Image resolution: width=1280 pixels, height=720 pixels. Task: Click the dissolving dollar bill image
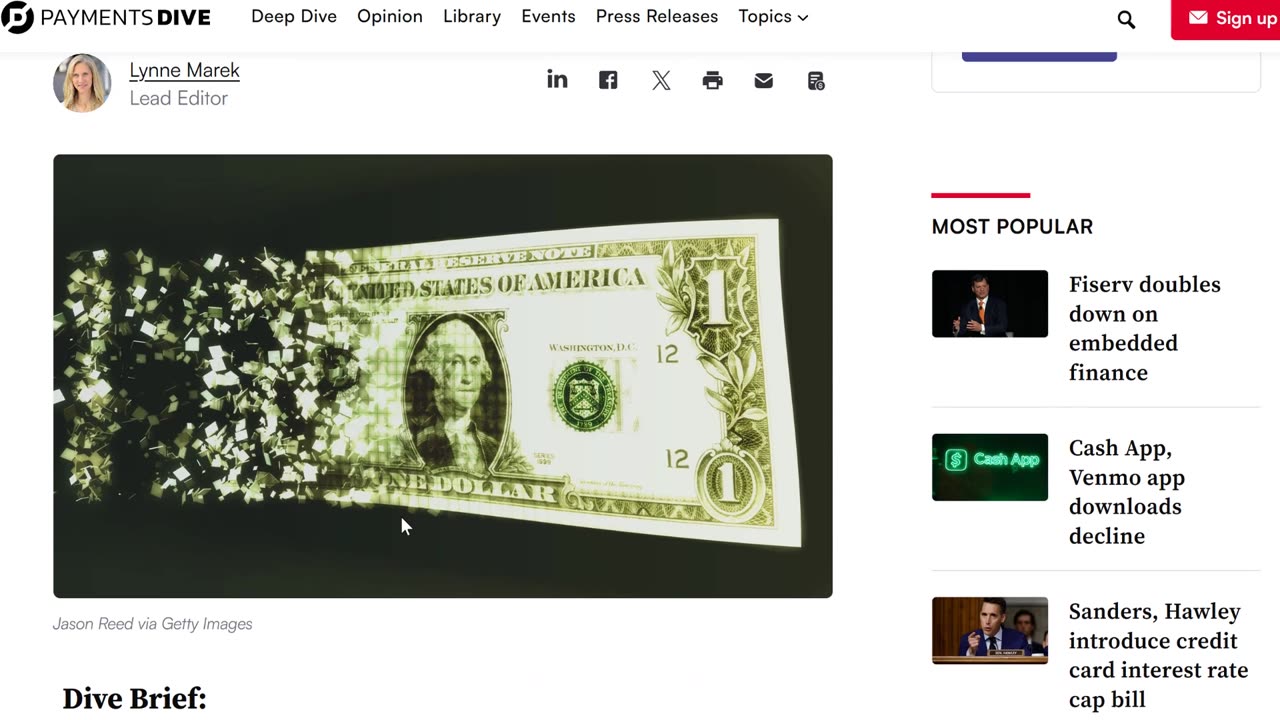pos(442,376)
